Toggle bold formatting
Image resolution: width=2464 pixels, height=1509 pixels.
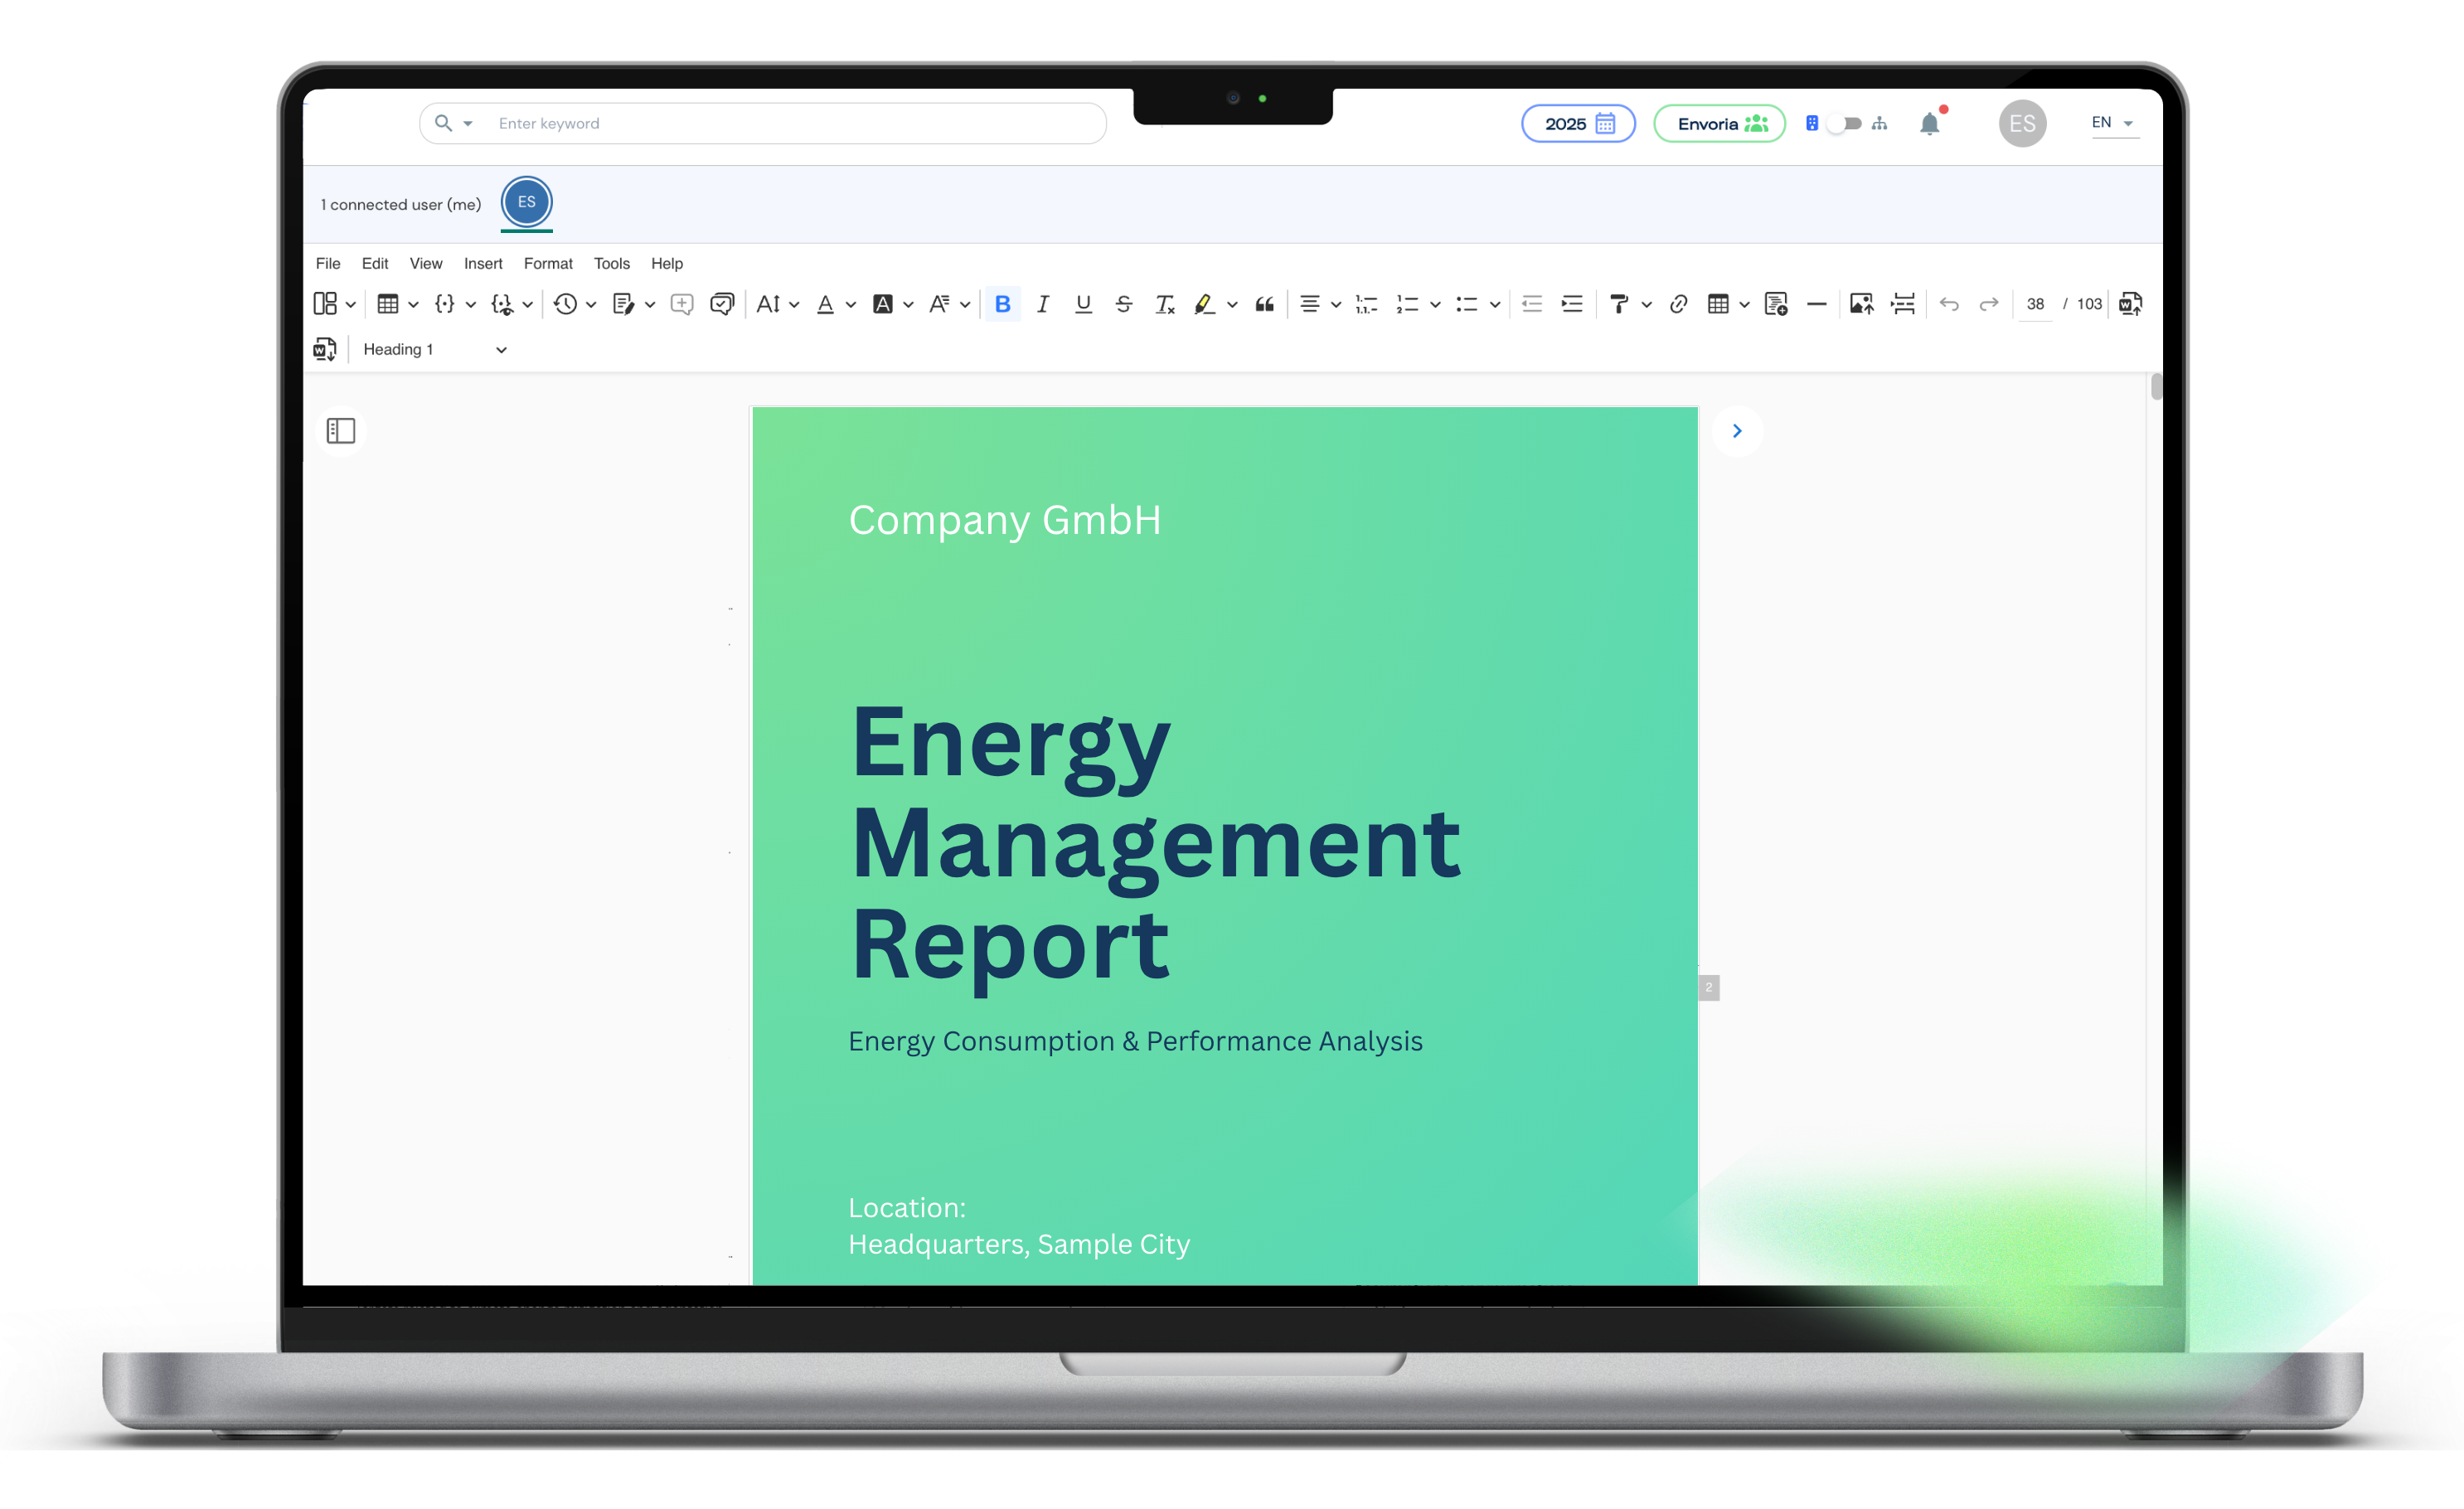tap(1002, 304)
